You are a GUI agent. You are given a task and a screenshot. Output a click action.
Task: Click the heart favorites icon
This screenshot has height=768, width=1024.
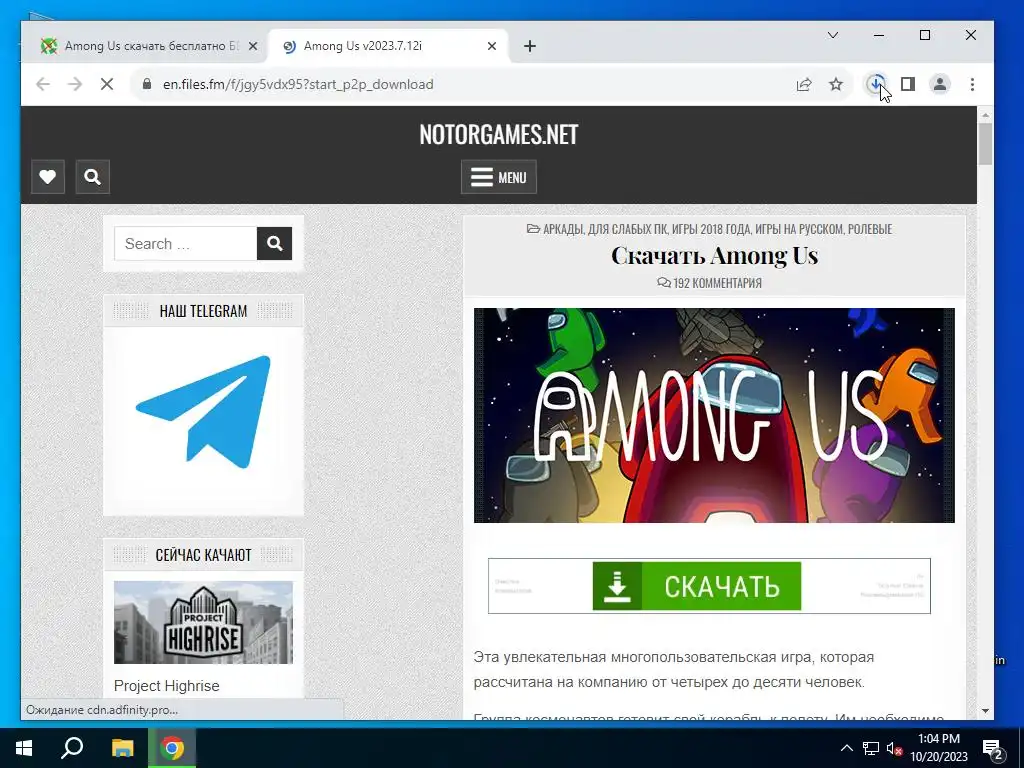tap(48, 176)
